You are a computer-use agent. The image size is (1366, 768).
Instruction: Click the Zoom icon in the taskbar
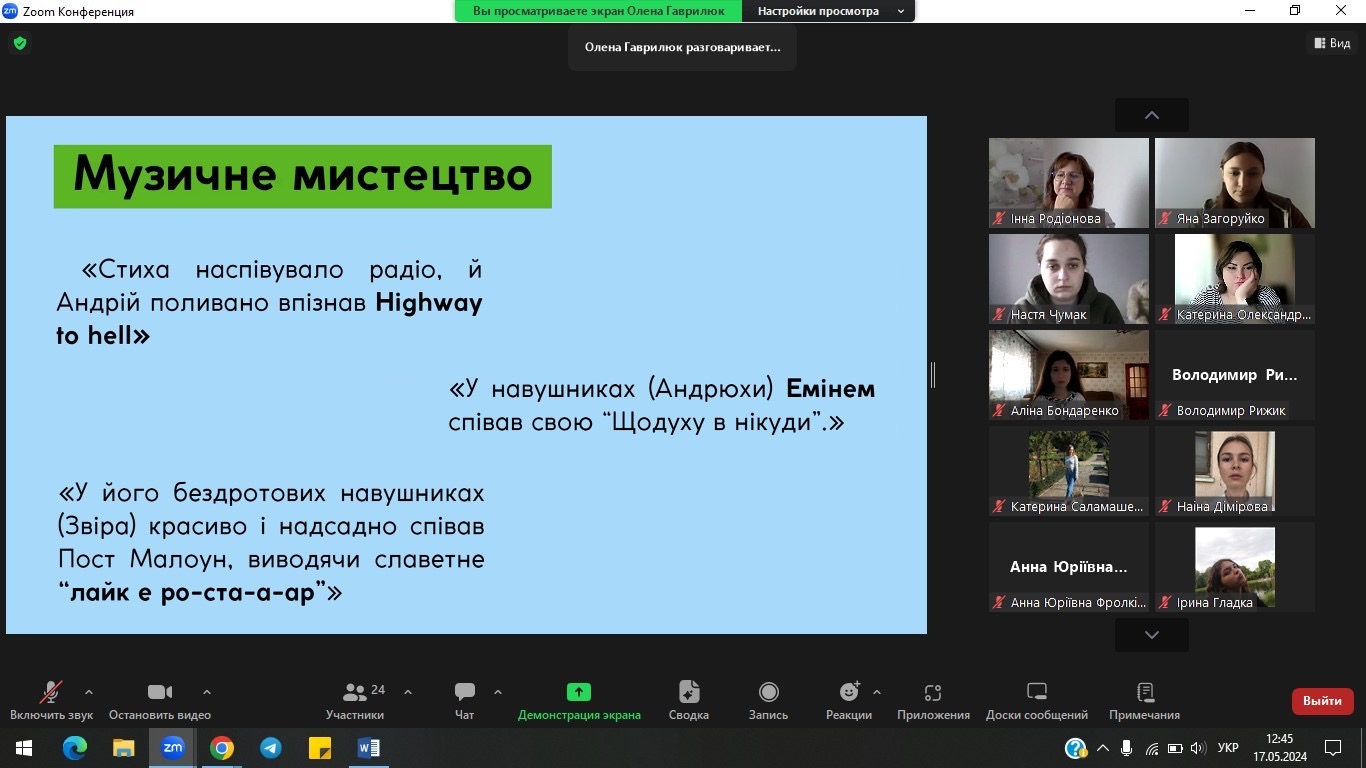(172, 747)
